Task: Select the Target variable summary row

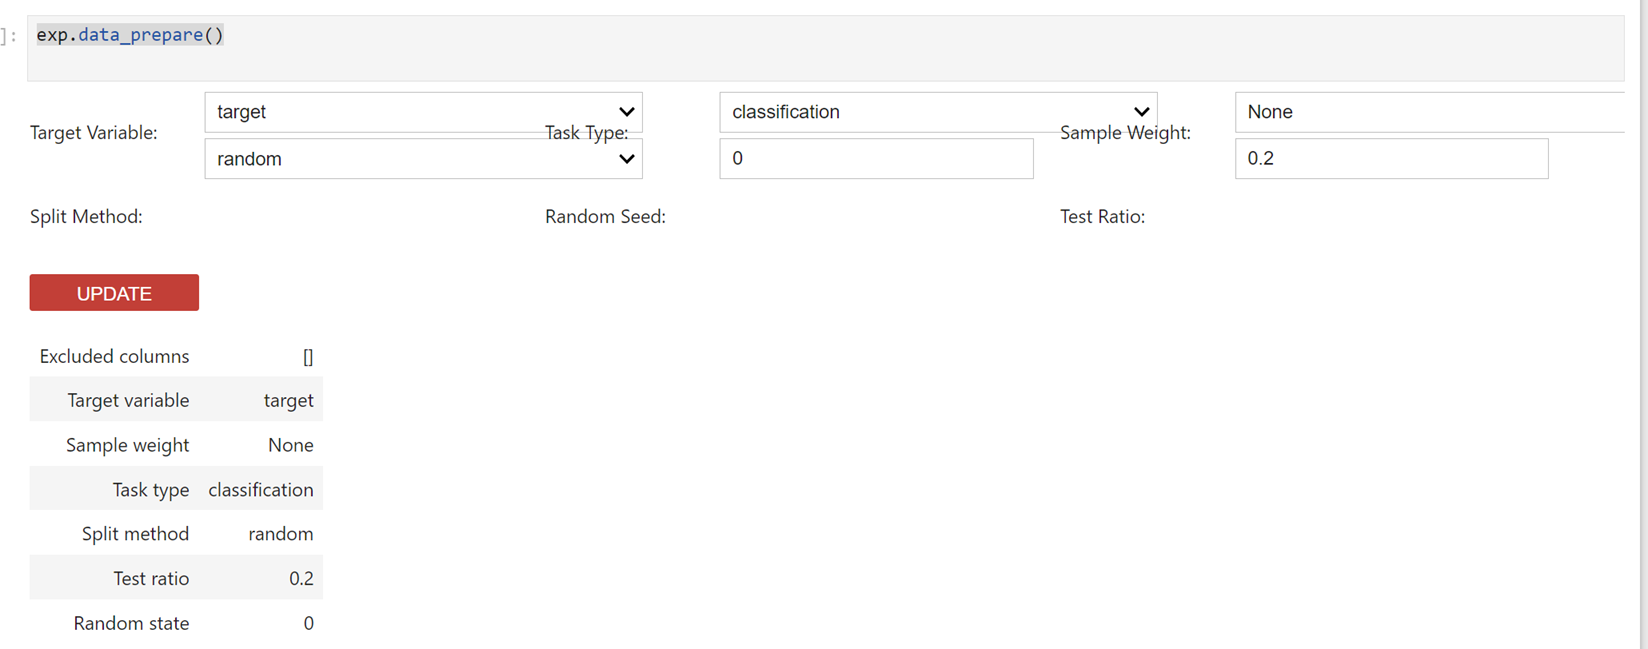Action: [x=176, y=400]
